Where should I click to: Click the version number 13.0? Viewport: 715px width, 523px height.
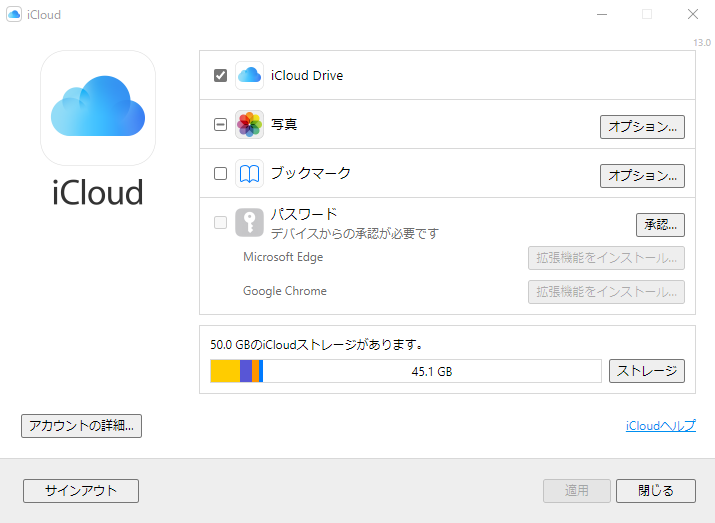[x=702, y=43]
